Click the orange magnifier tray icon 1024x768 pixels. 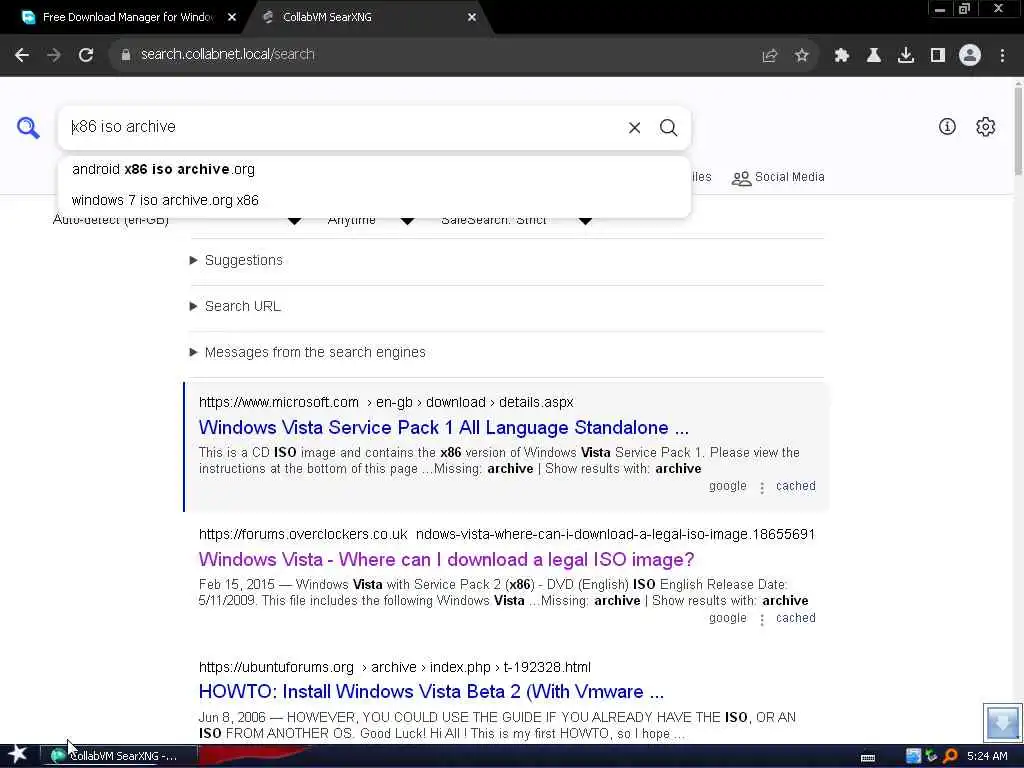click(x=950, y=756)
